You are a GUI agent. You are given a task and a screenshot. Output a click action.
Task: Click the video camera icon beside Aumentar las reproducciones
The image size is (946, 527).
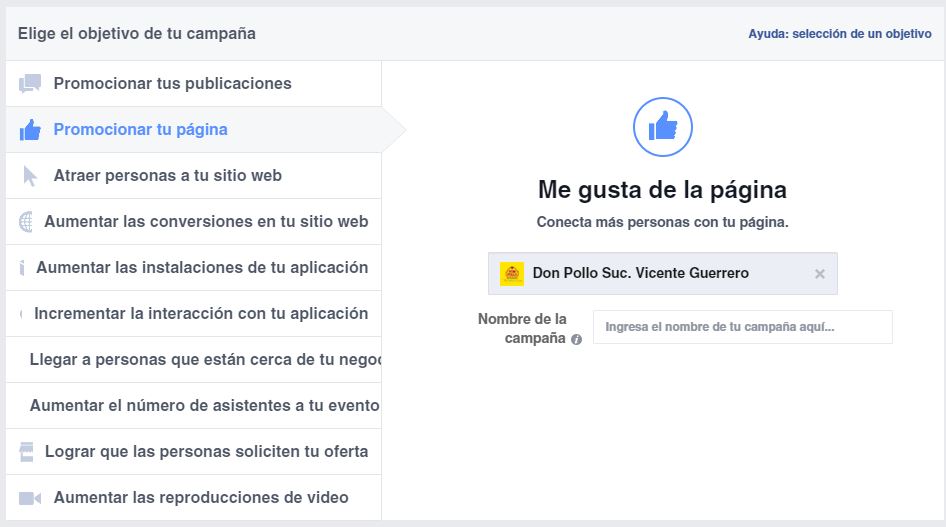coord(30,498)
